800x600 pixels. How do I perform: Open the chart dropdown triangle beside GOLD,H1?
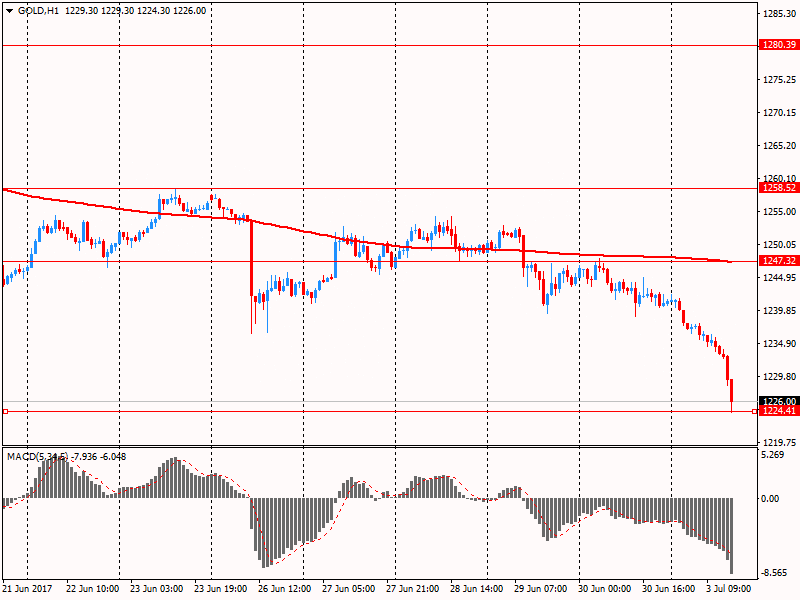click(x=9, y=11)
